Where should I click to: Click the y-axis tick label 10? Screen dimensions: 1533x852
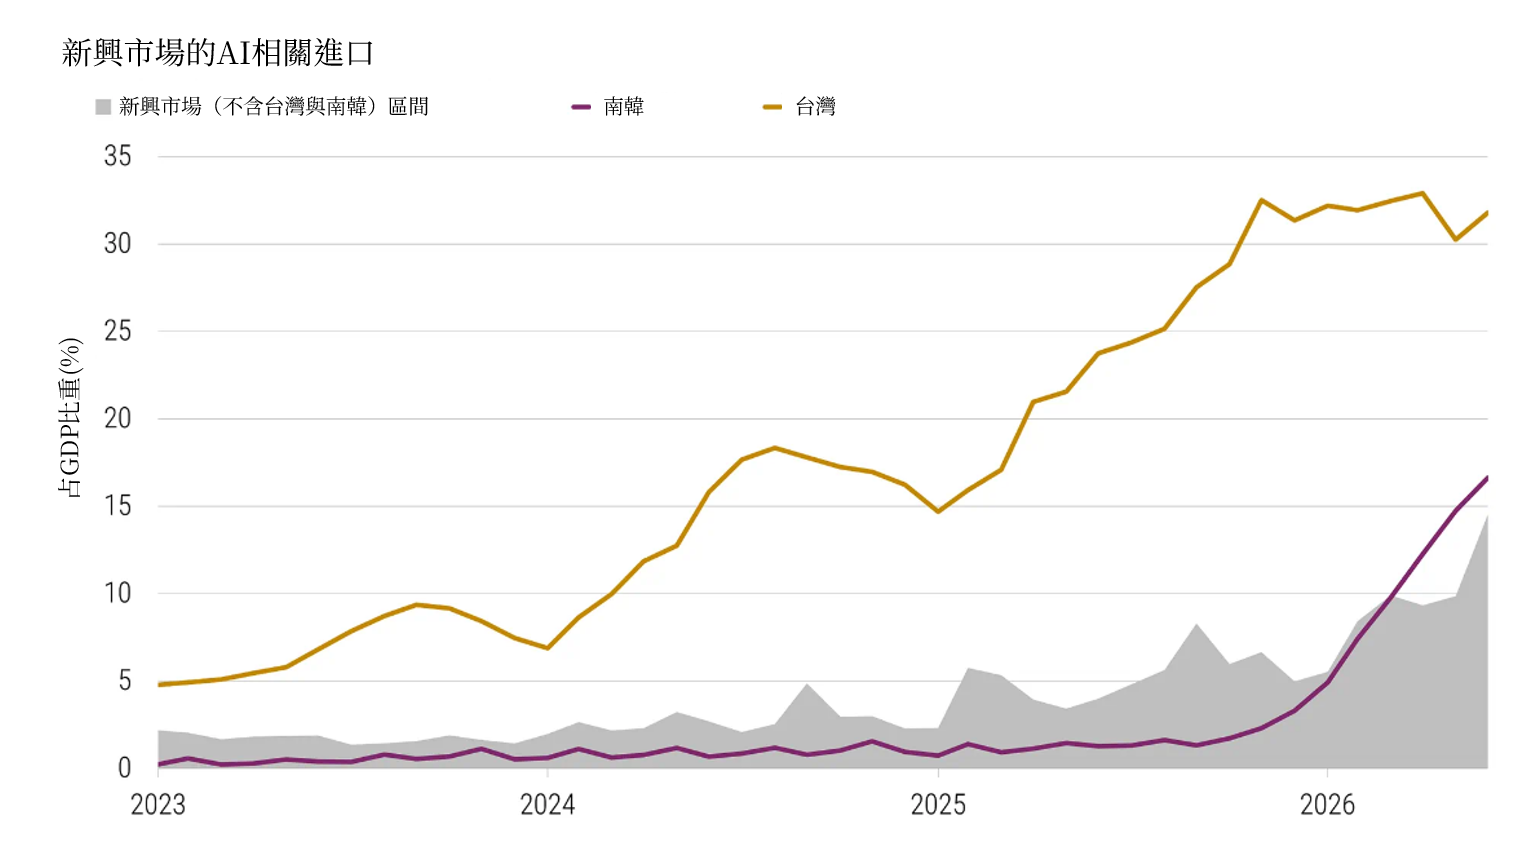pyautogui.click(x=117, y=594)
